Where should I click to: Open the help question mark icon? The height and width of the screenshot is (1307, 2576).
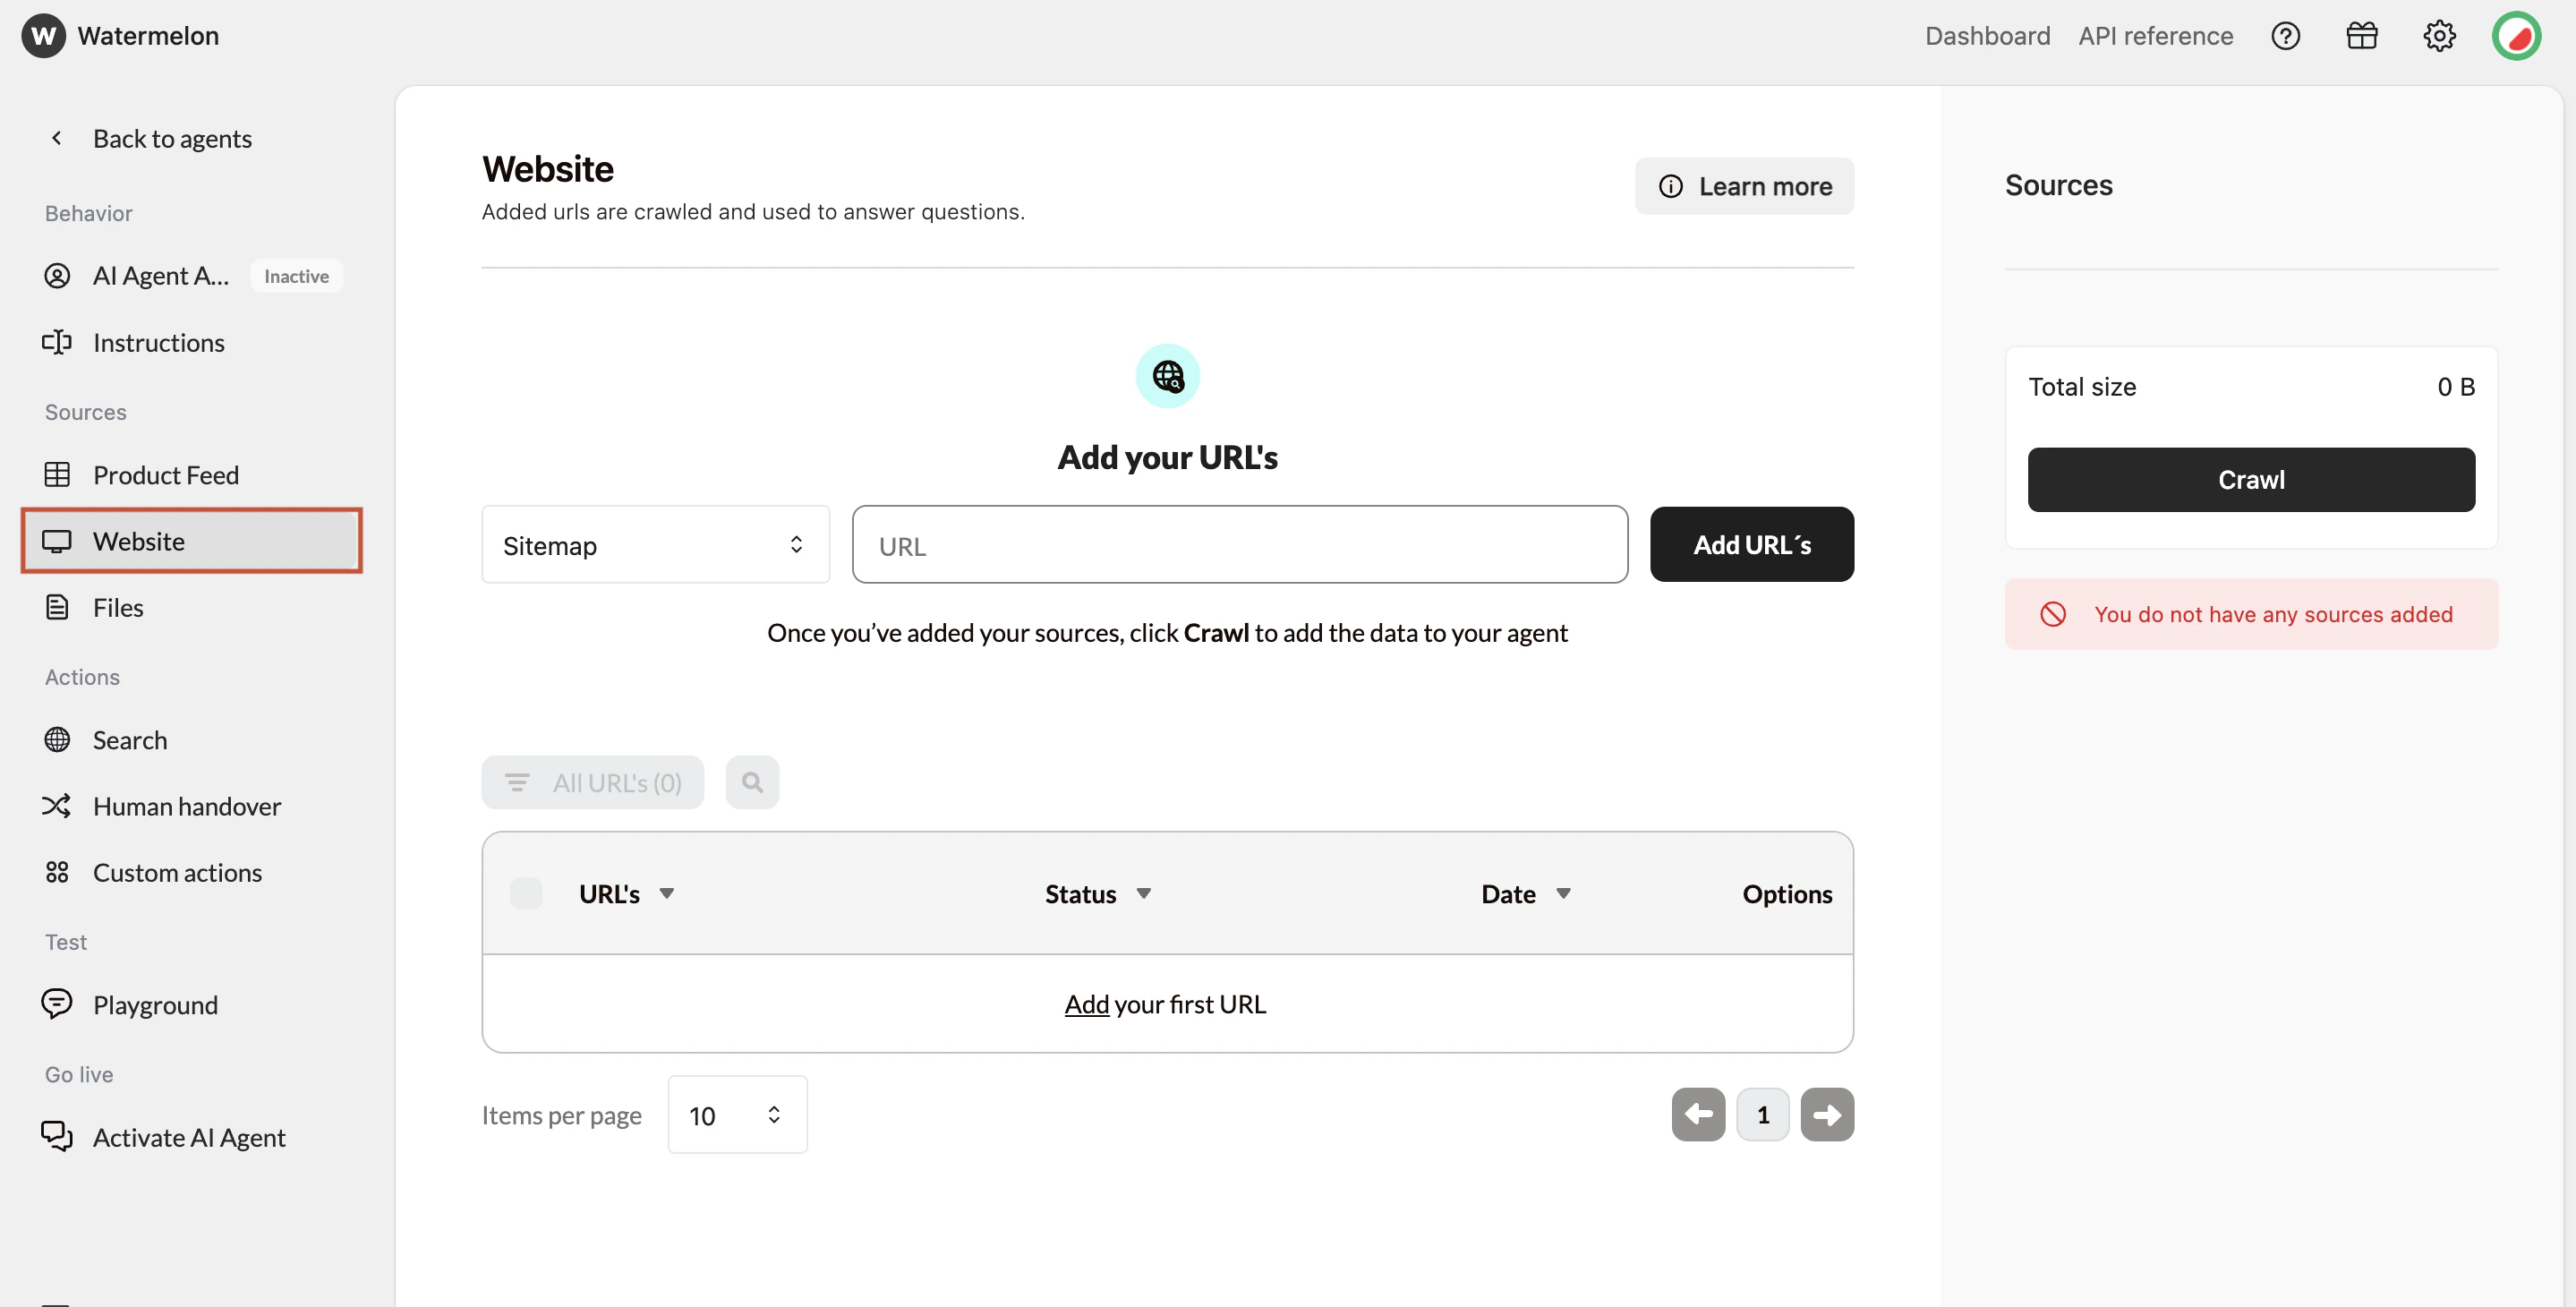pos(2285,36)
